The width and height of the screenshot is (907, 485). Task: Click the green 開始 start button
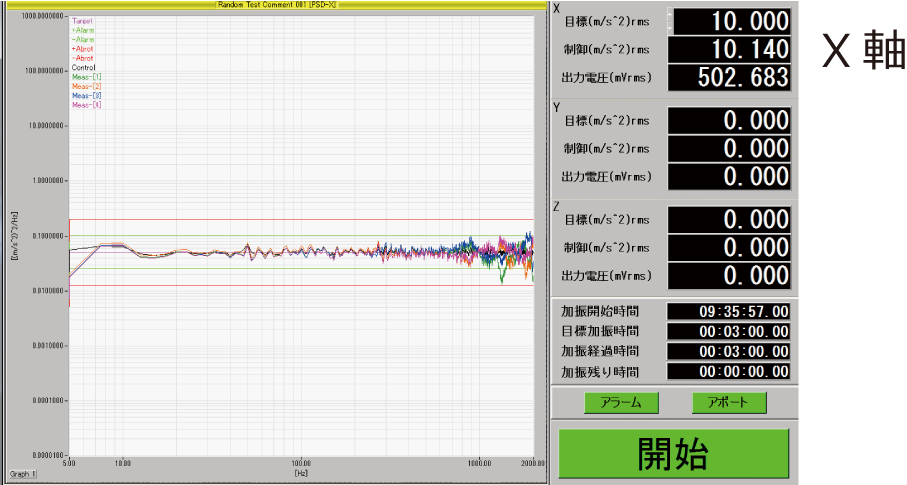coord(673,453)
